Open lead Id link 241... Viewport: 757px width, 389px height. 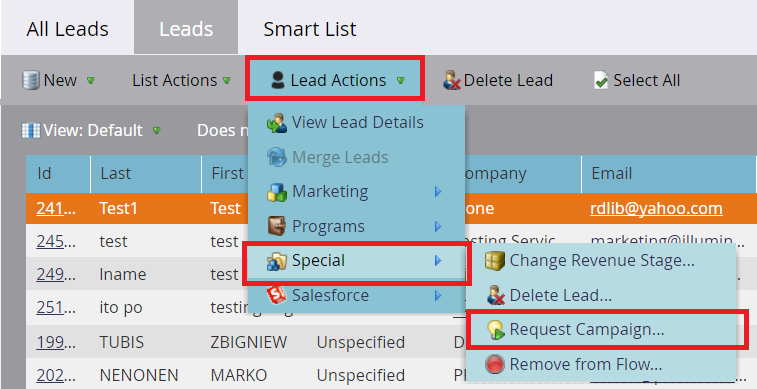tap(56, 208)
